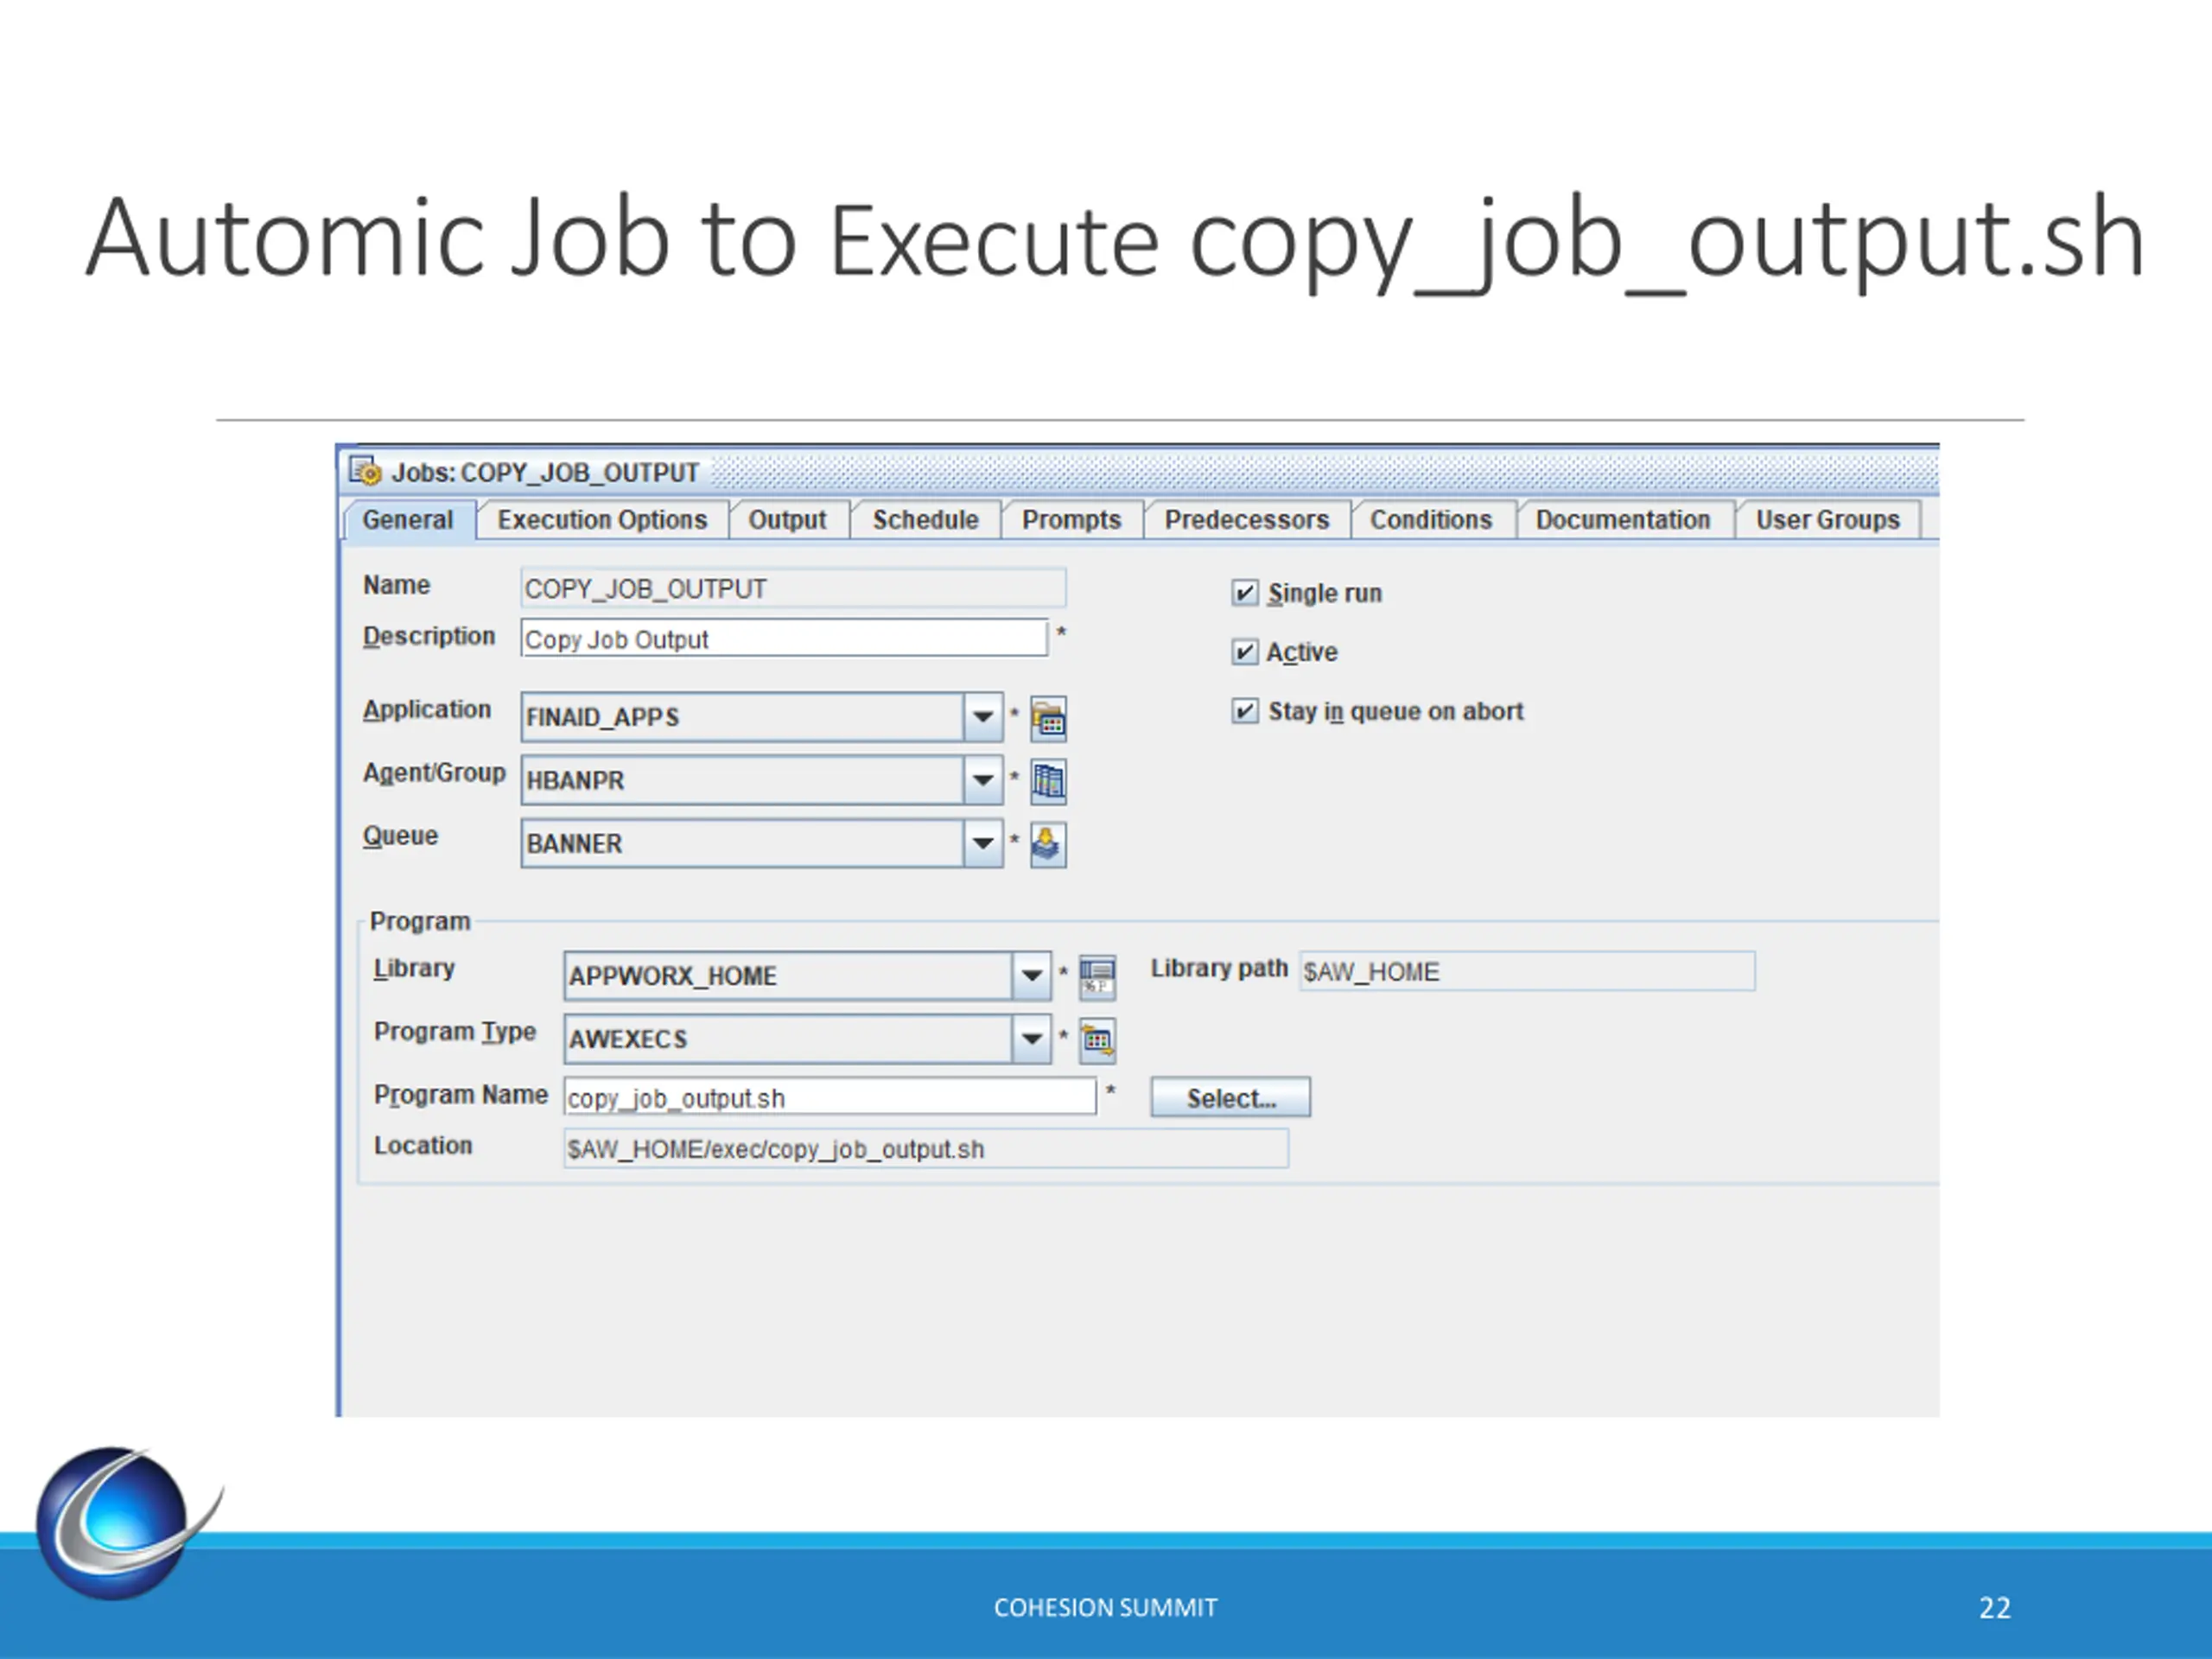This screenshot has height=1659, width=2212.
Task: Click the Name field containing COPY_JOB_OUTPUT
Action: coord(793,588)
